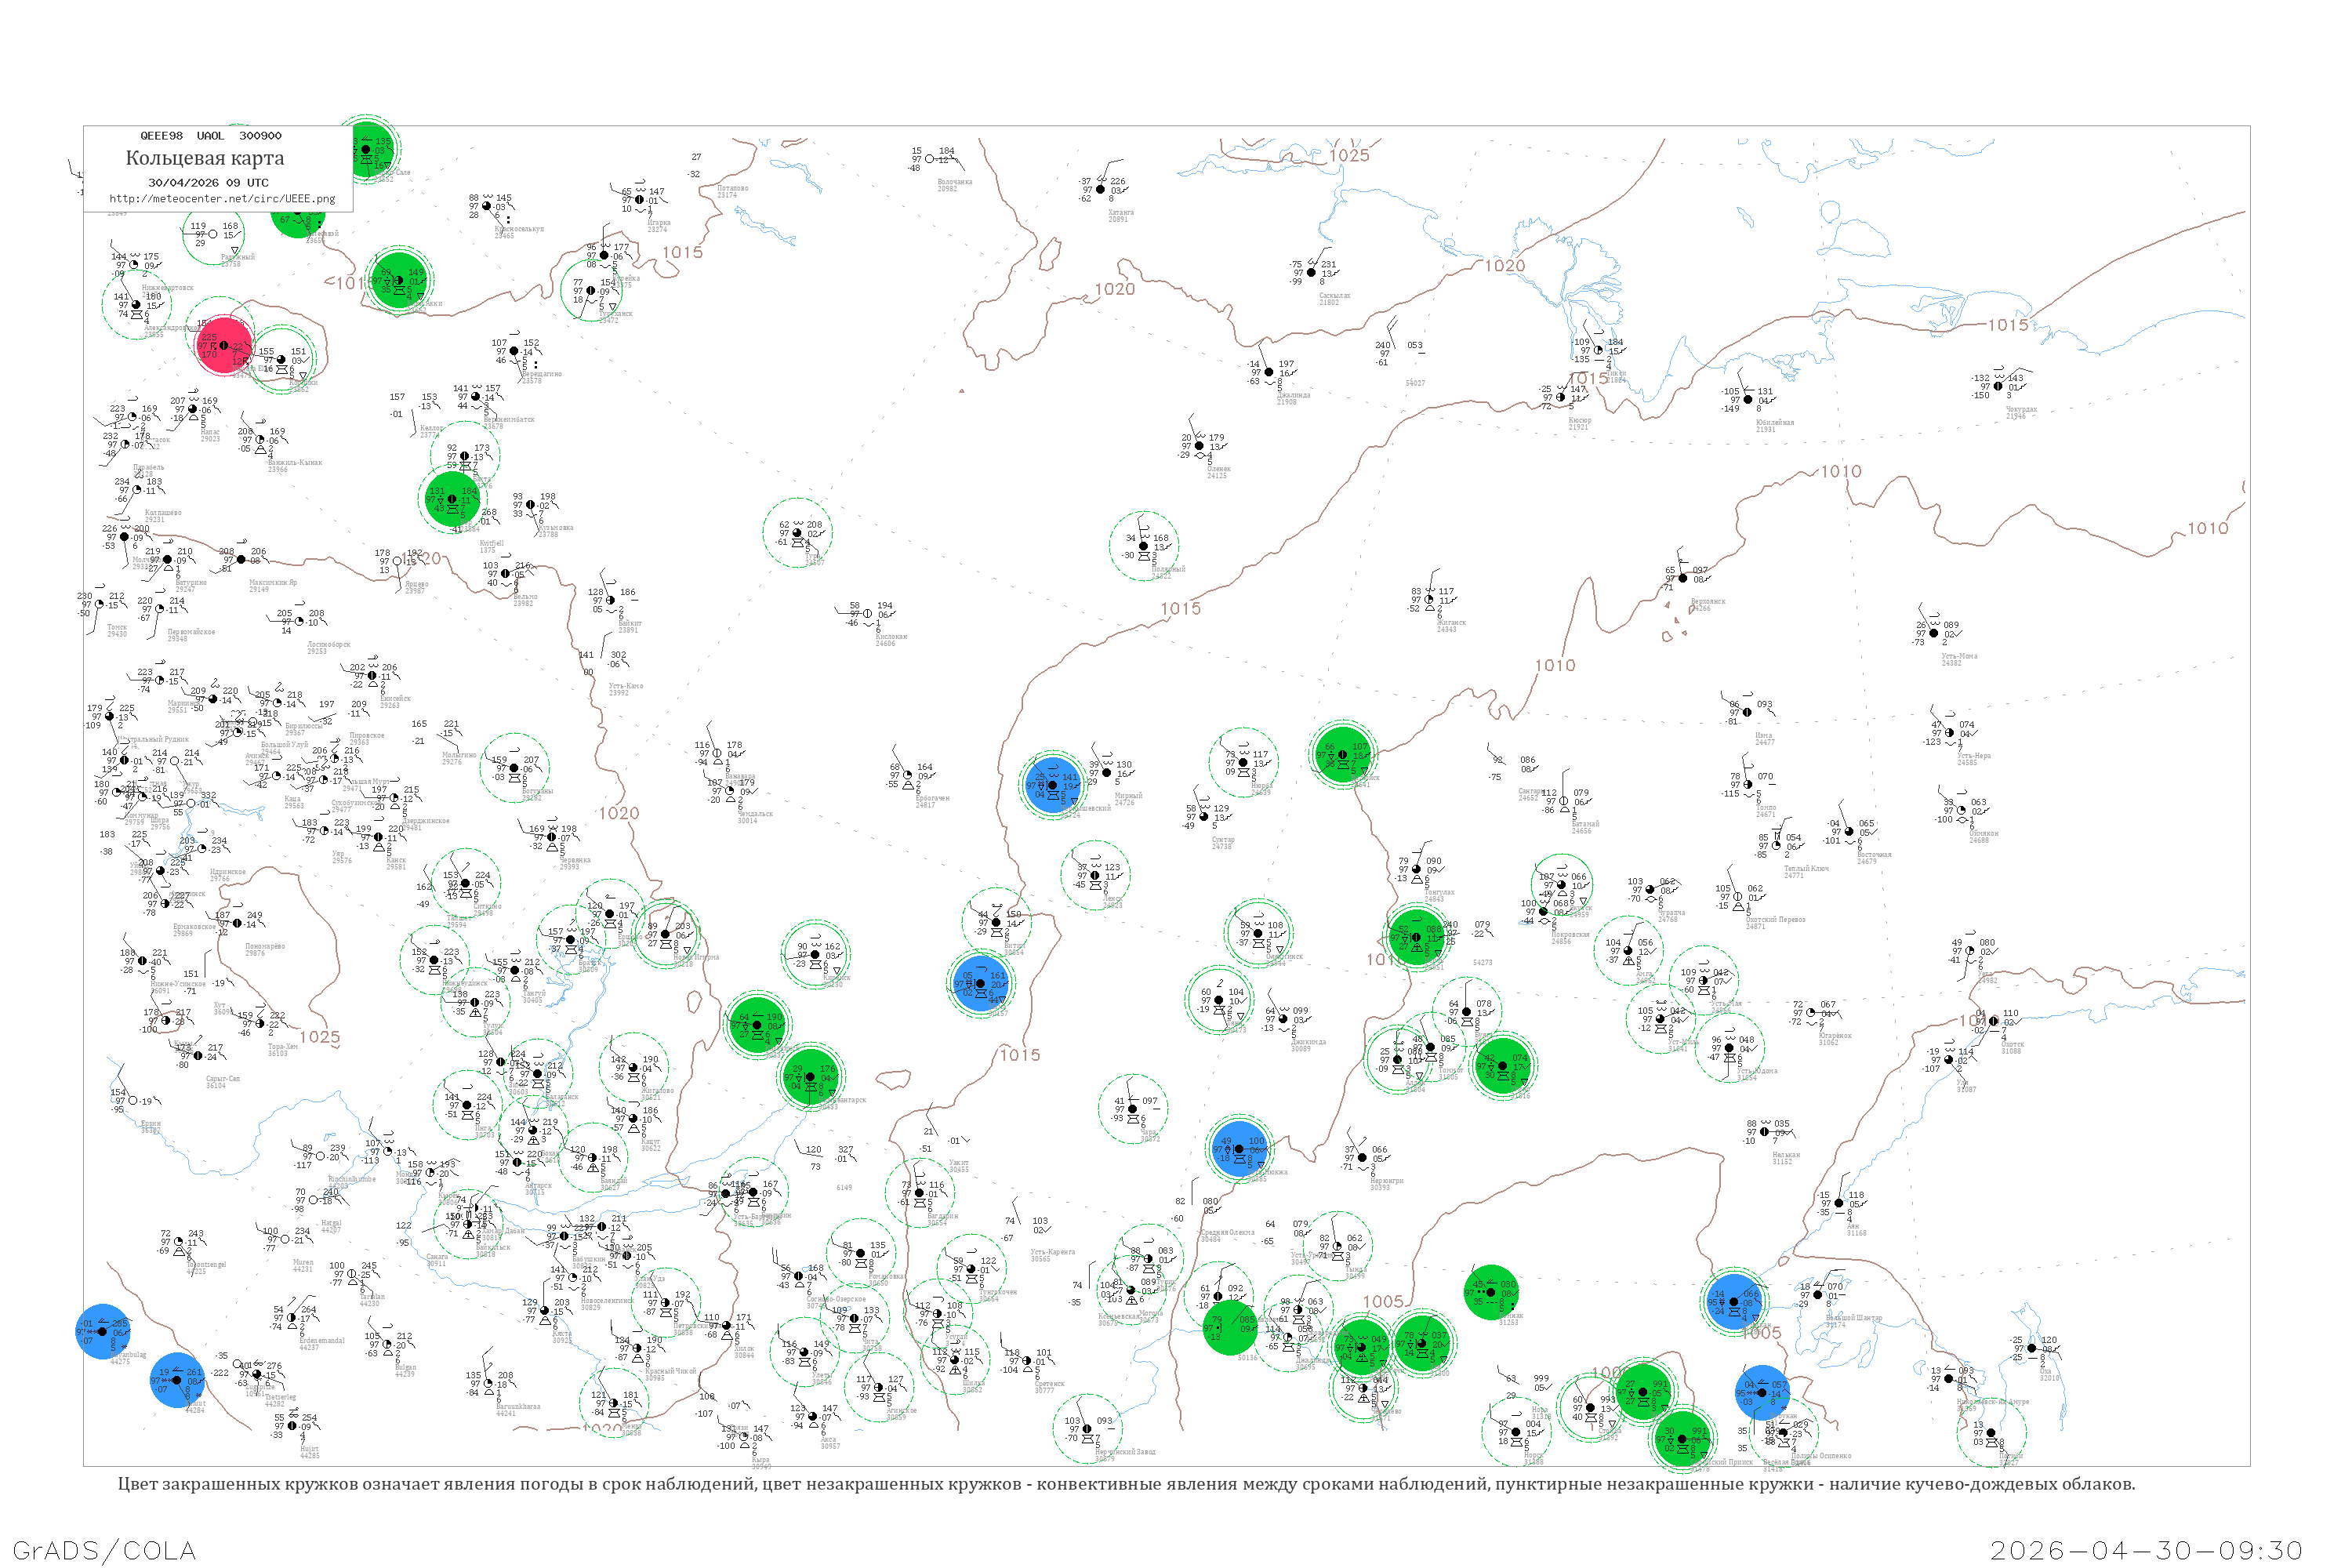Click the Оха station name
This screenshot has height=1568, width=2352.
coord(2047,1371)
